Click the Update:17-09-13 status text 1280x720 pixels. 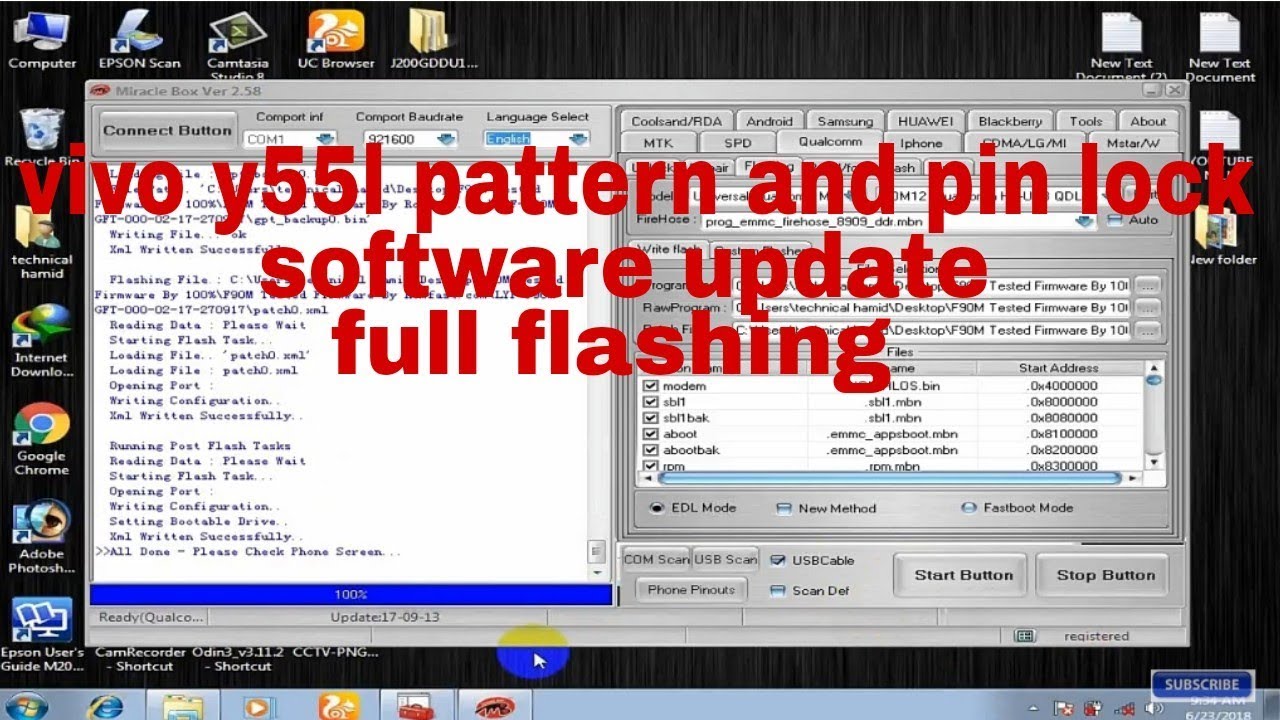tap(385, 617)
